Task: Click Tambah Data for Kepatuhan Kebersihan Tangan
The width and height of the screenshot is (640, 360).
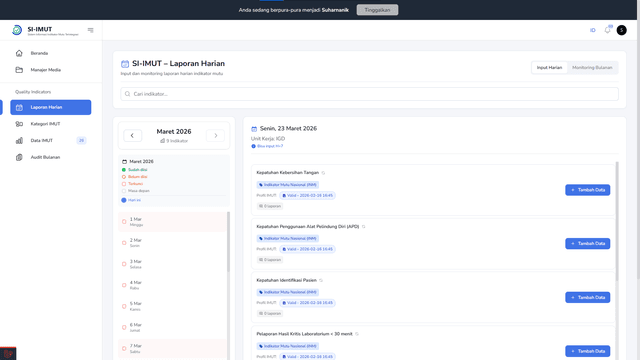Action: coord(587,190)
